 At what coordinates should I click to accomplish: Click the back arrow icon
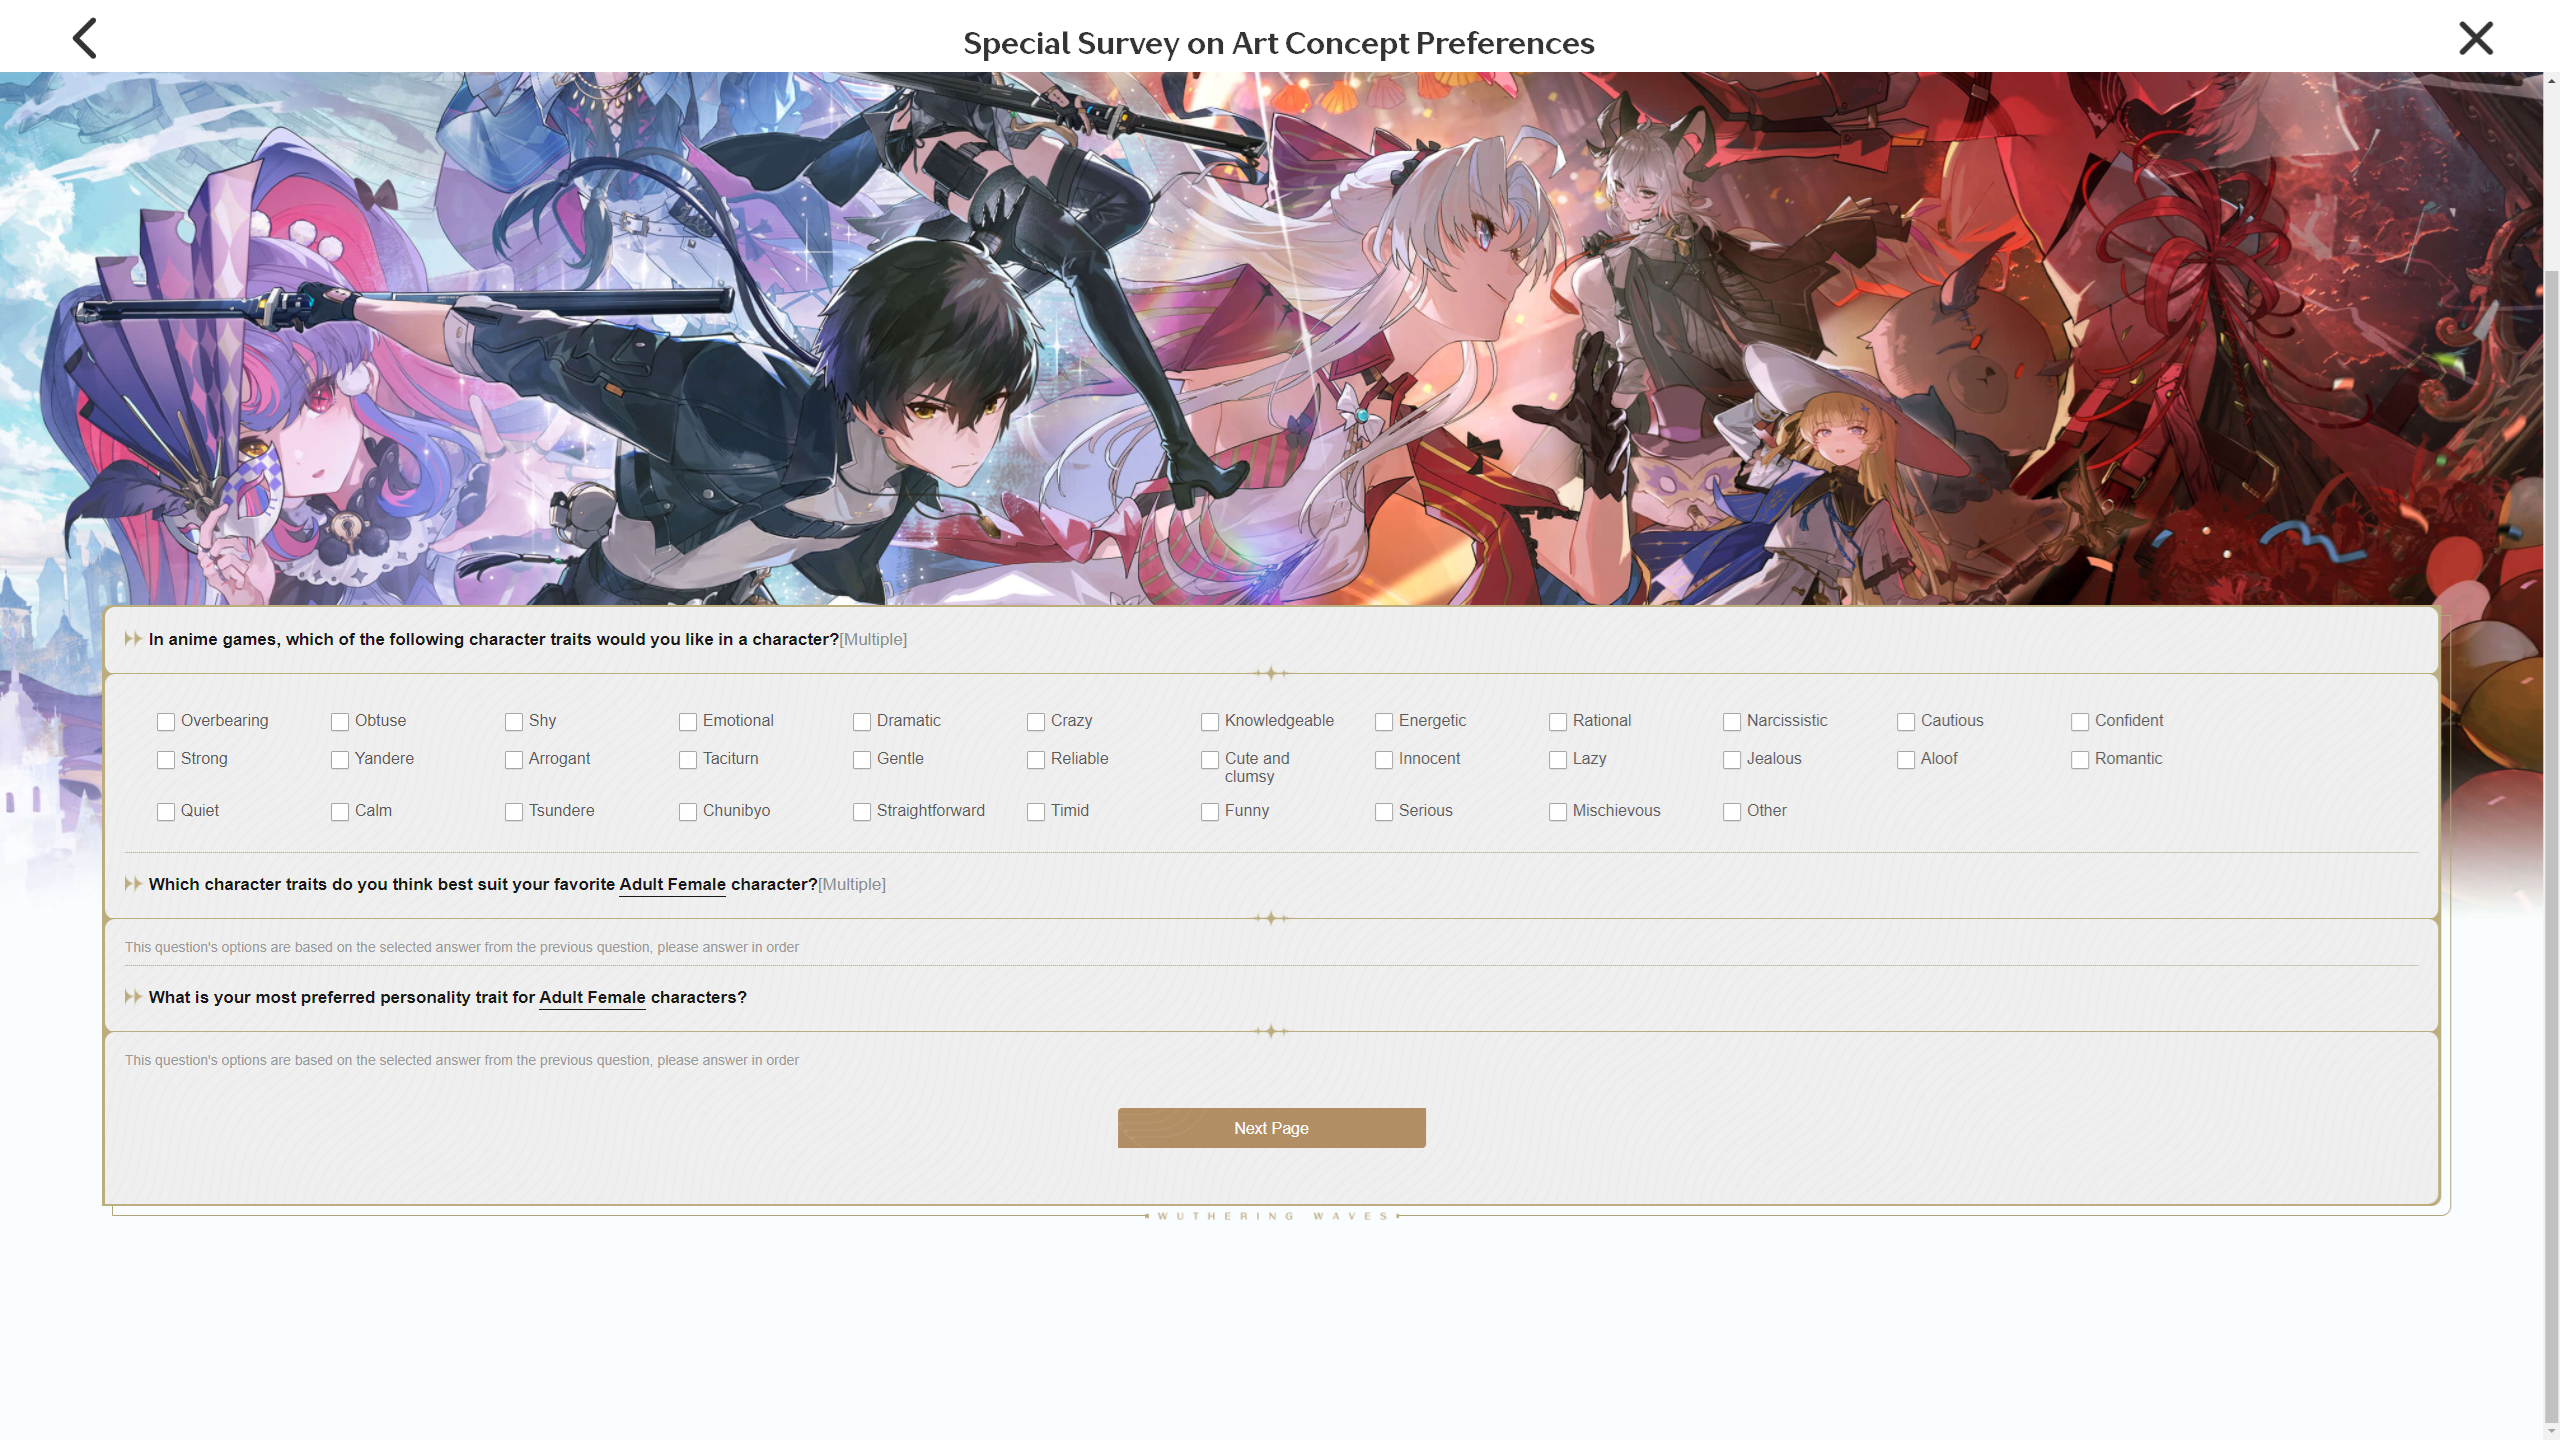click(85, 39)
